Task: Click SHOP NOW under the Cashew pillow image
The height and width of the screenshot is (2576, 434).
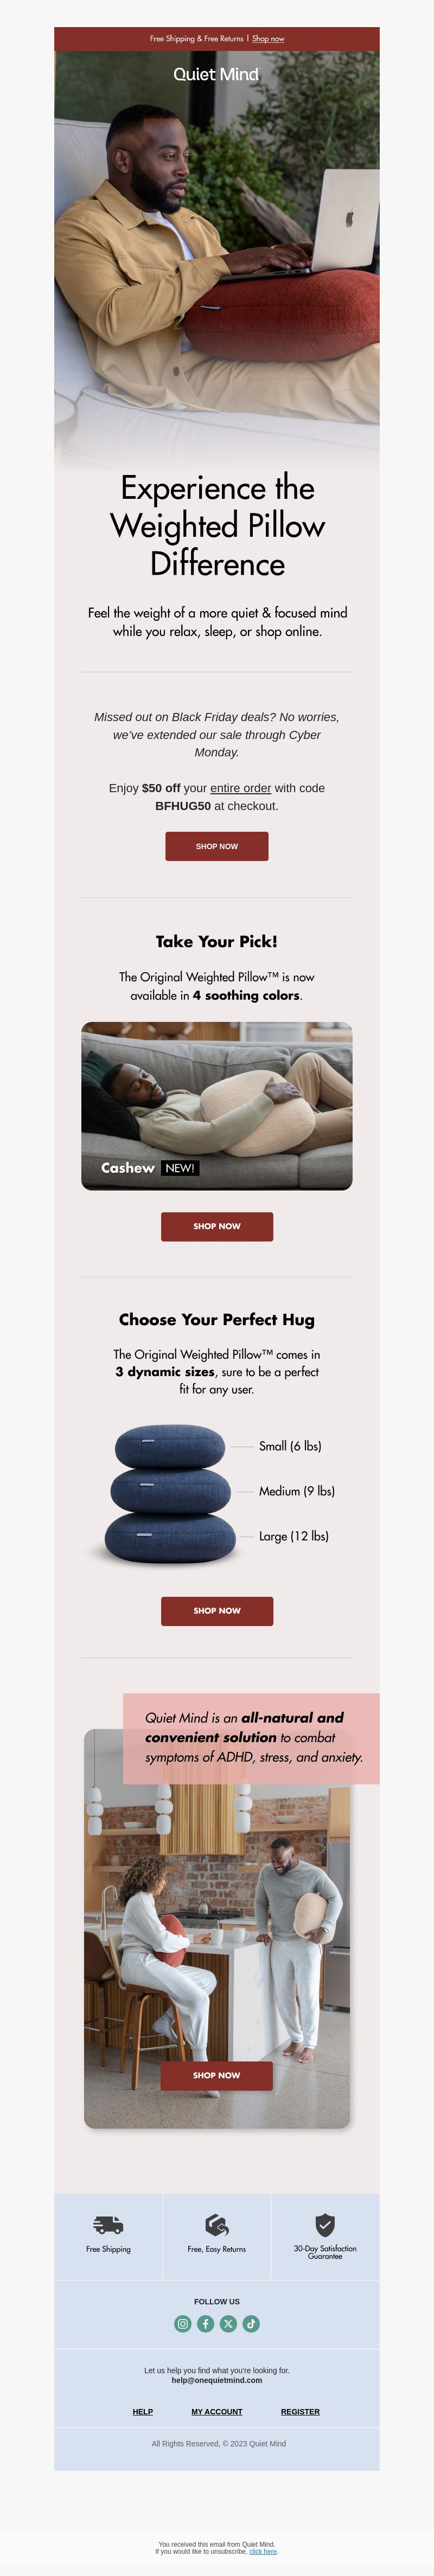Action: pyautogui.click(x=217, y=1226)
